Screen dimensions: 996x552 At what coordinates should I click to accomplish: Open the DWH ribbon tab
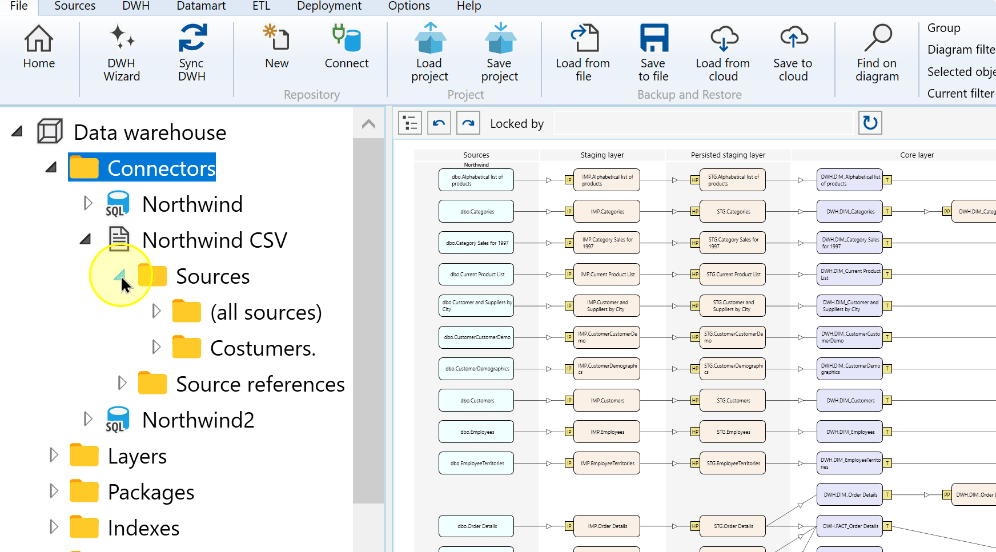tap(136, 6)
